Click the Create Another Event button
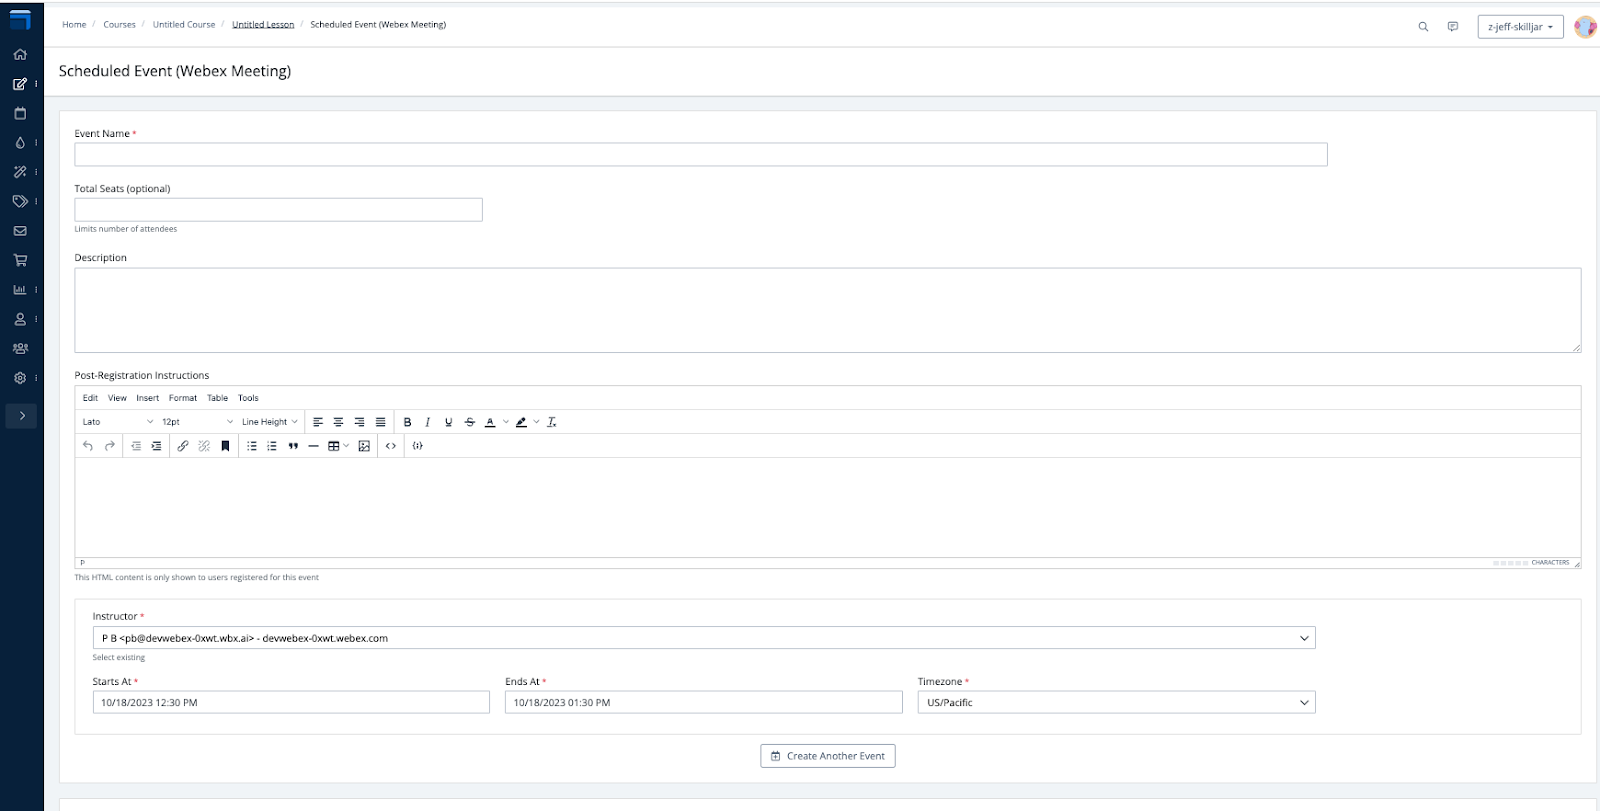Image resolution: width=1600 pixels, height=811 pixels. point(827,756)
